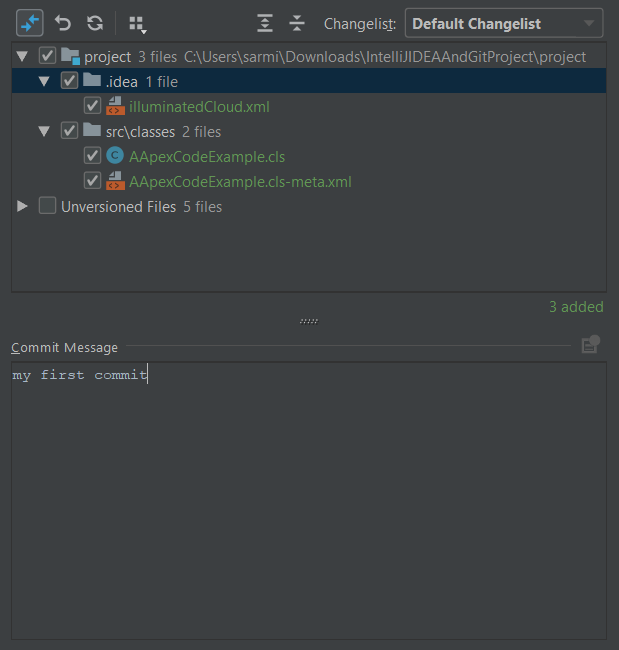Collapse the src\classes folder node
Image resolution: width=619 pixels, height=650 pixels.
[44, 131]
